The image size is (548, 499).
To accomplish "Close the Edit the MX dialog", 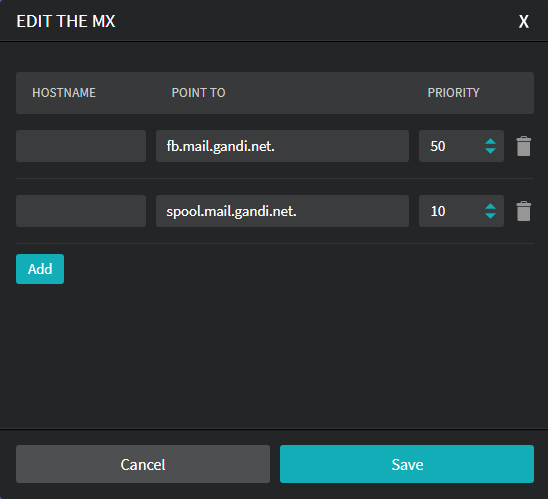I will [524, 22].
